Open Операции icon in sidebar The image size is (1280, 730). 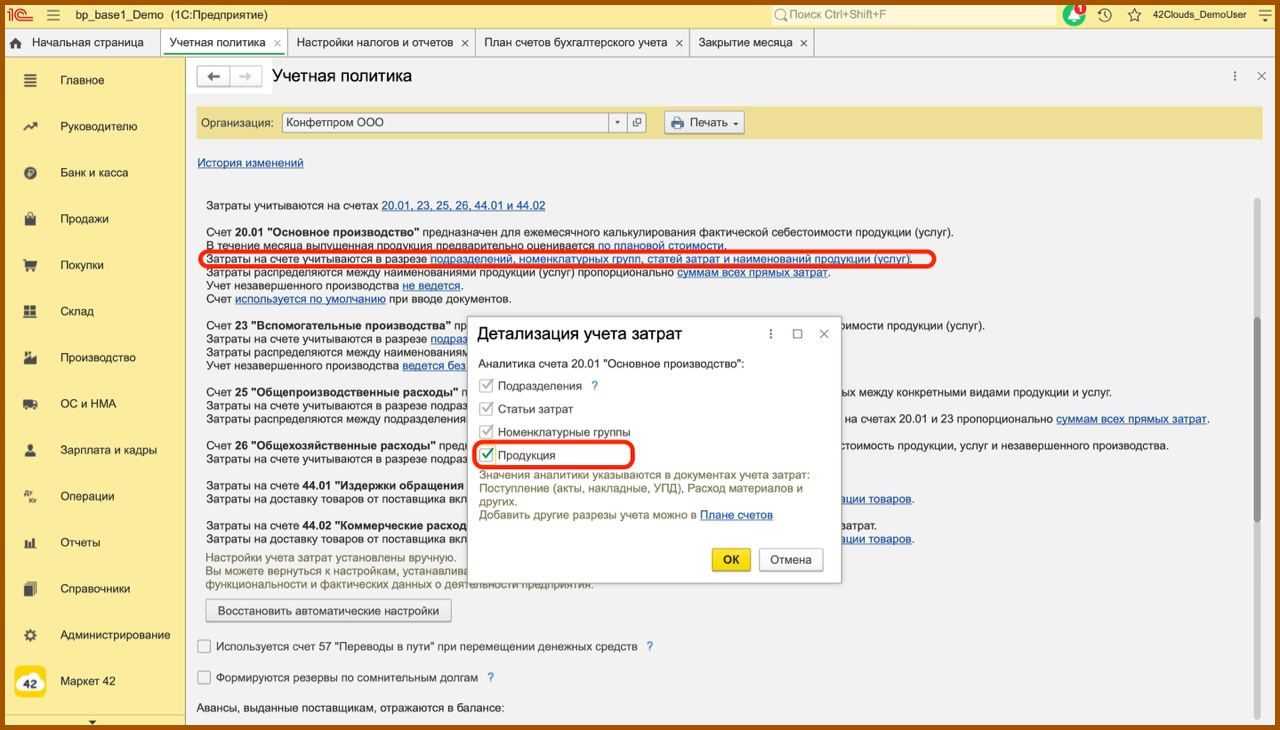point(30,496)
